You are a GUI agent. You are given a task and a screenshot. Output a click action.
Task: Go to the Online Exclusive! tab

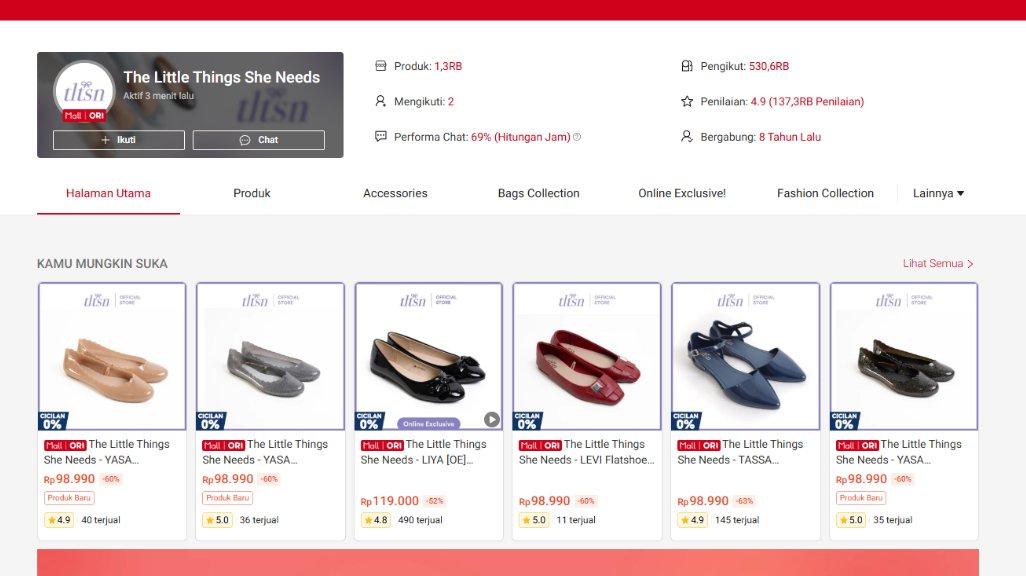tap(682, 193)
